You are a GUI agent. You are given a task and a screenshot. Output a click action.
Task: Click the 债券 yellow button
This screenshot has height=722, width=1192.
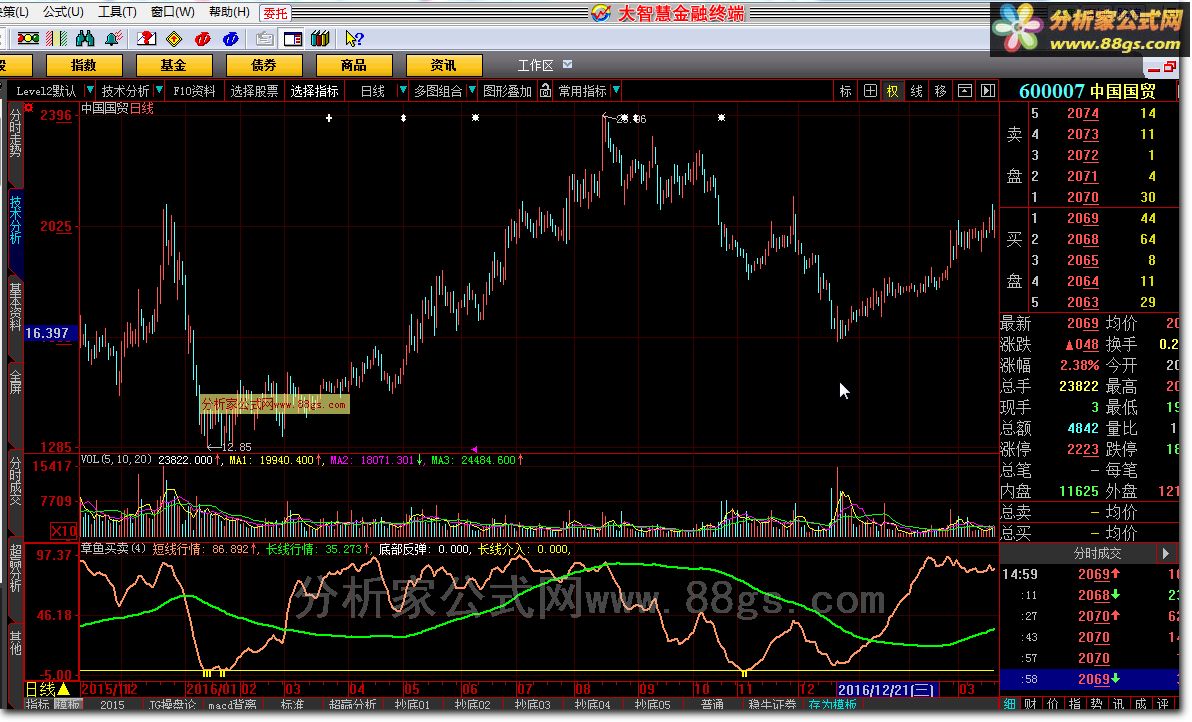point(264,65)
